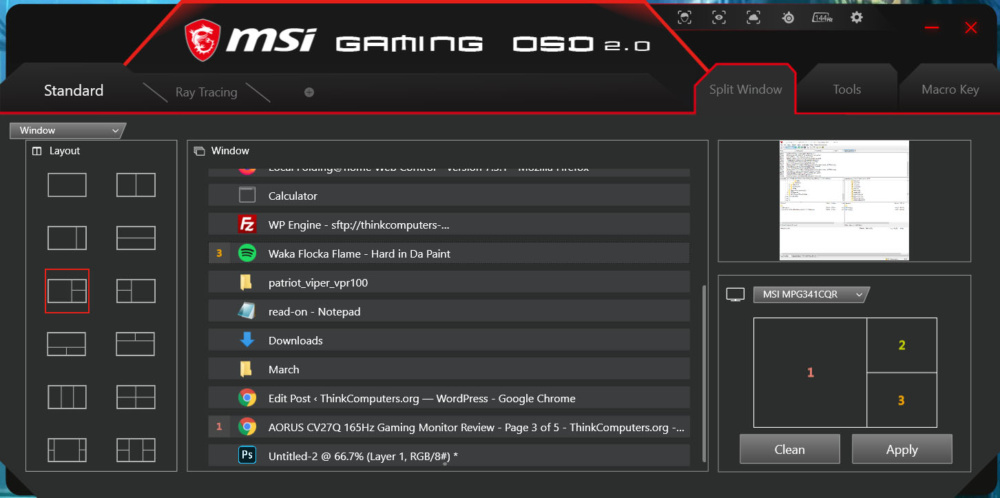Click the monitor icon beside MSI MPG341CQR
Image resolution: width=1000 pixels, height=498 pixels.
click(735, 295)
